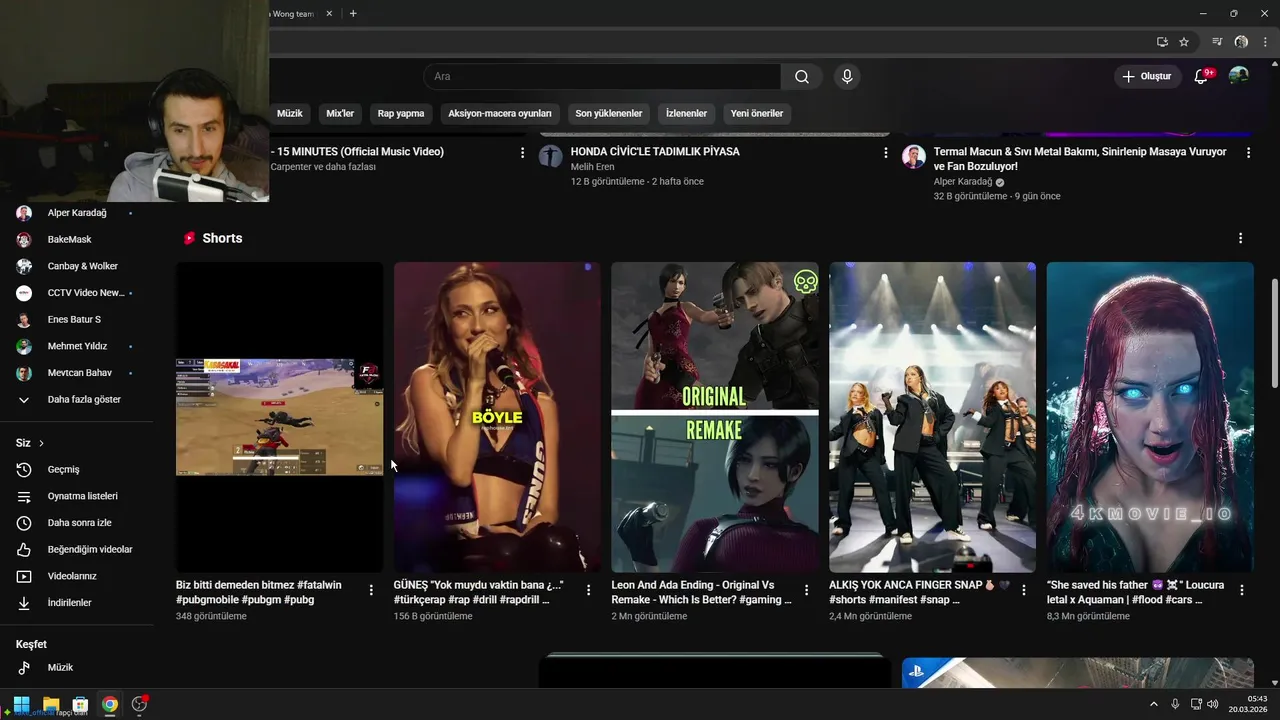This screenshot has width=1280, height=720.
Task: Click the Chrome taskbar icon
Action: click(x=110, y=704)
